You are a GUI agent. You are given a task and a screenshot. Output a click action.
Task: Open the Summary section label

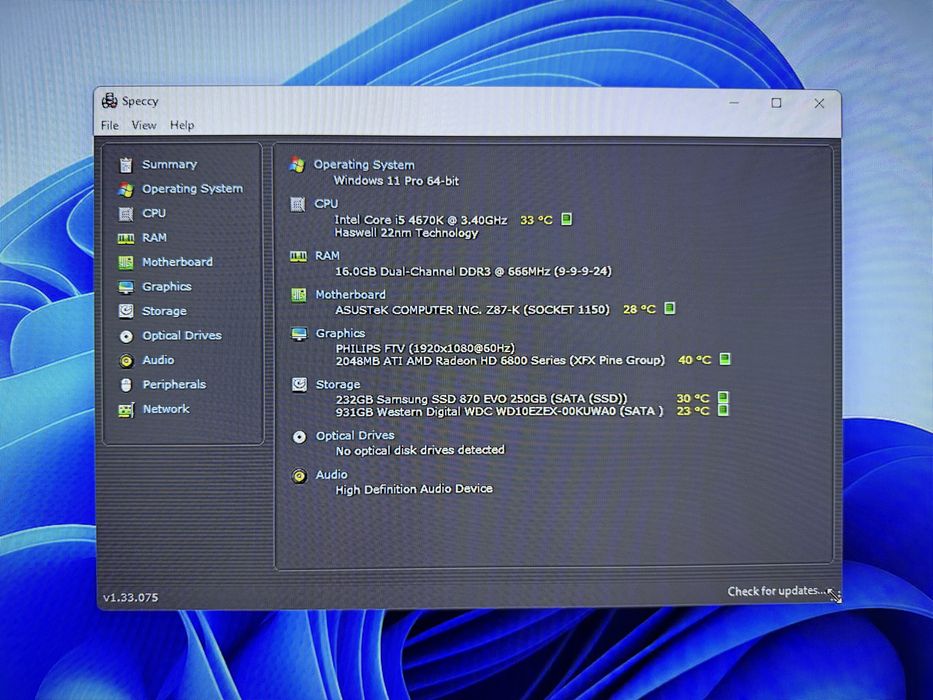pos(170,164)
